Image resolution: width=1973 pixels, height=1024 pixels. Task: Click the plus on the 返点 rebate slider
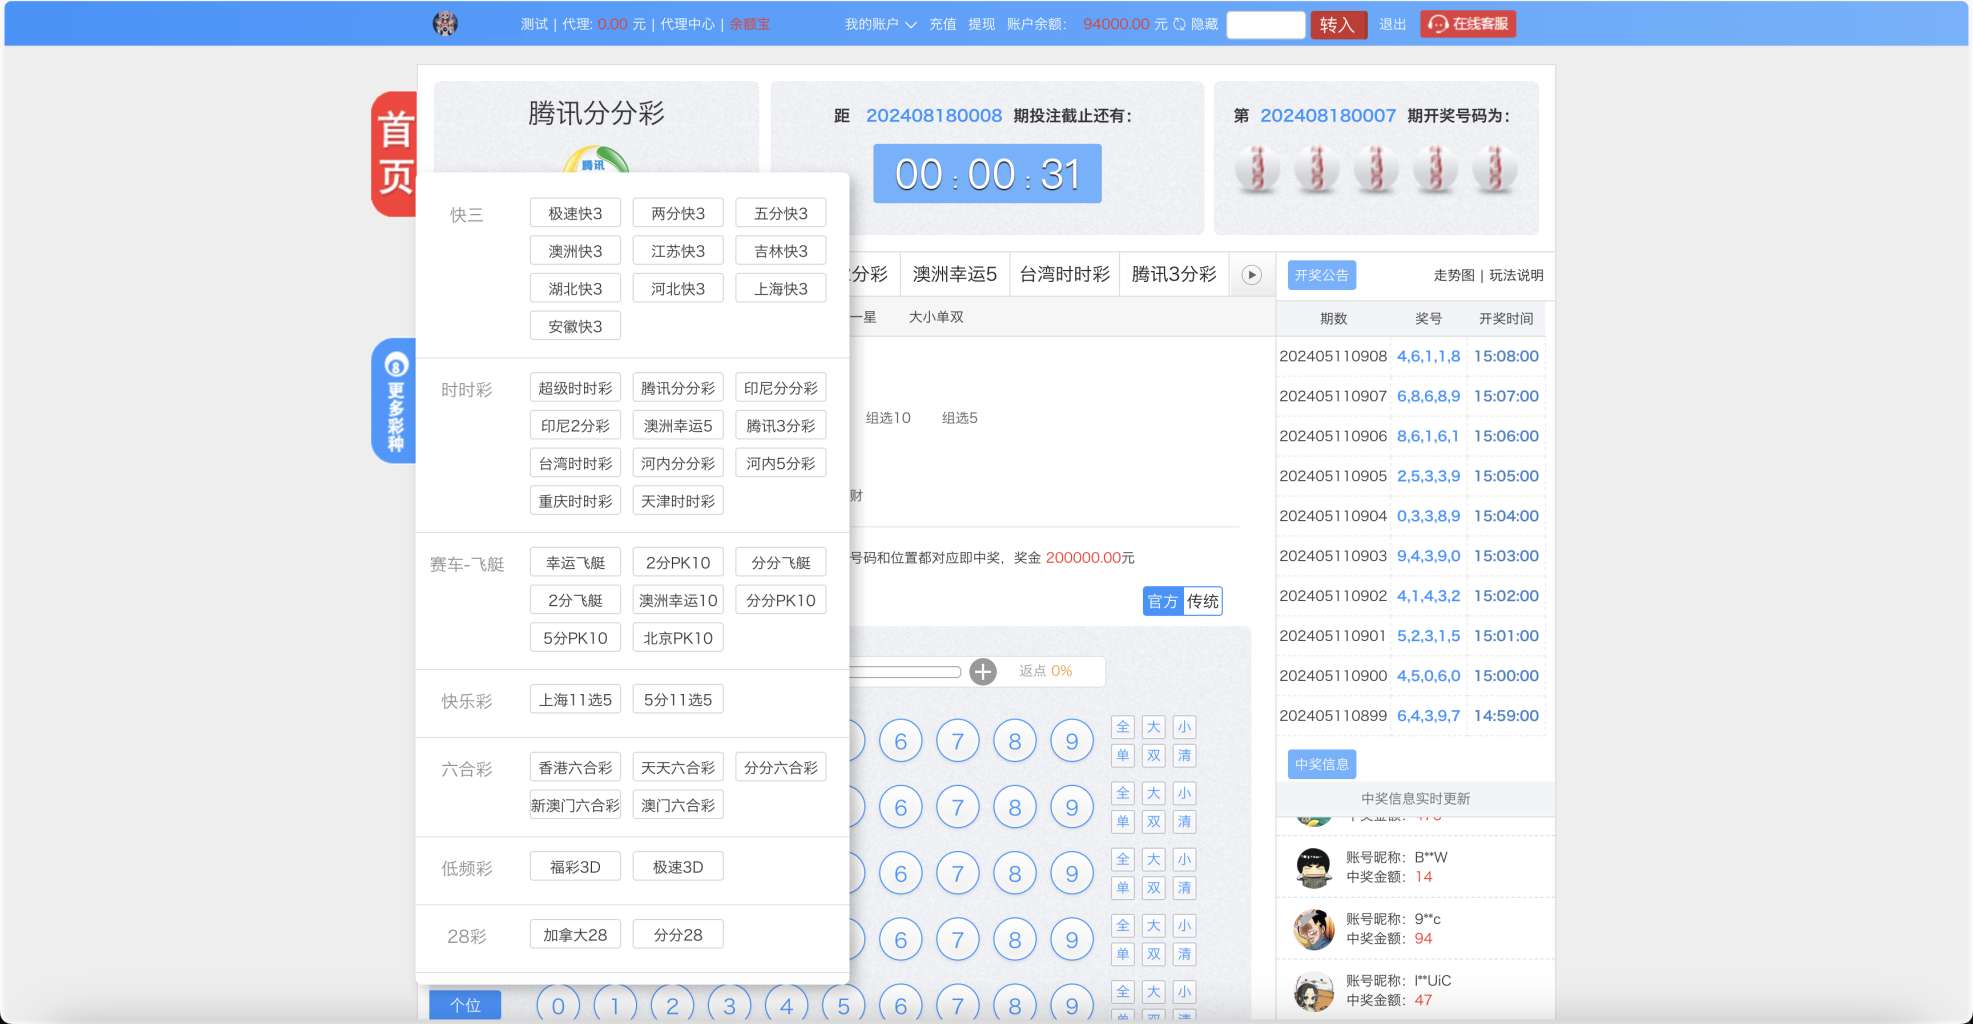pyautogui.click(x=982, y=671)
